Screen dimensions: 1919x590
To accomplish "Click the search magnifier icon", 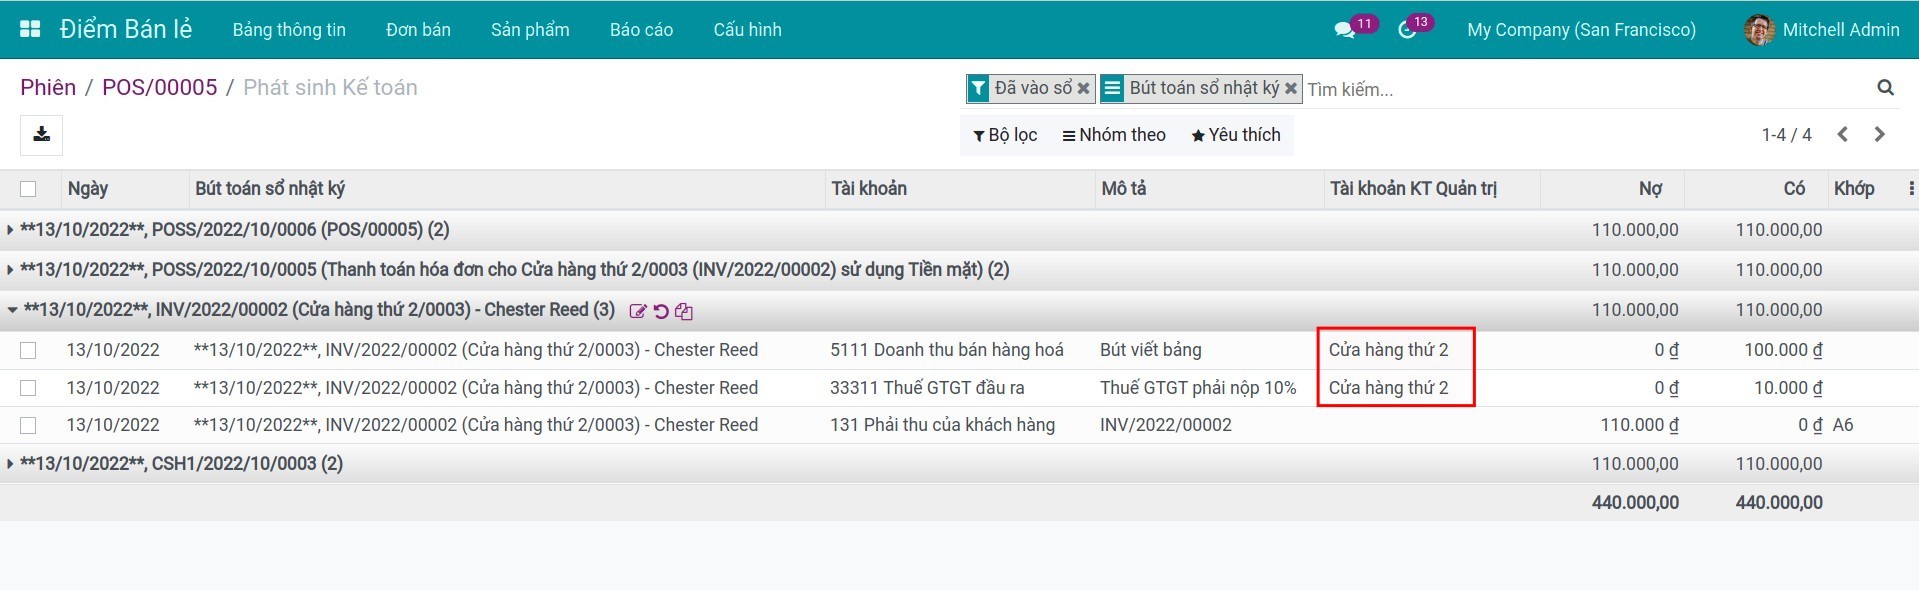I will (1885, 88).
